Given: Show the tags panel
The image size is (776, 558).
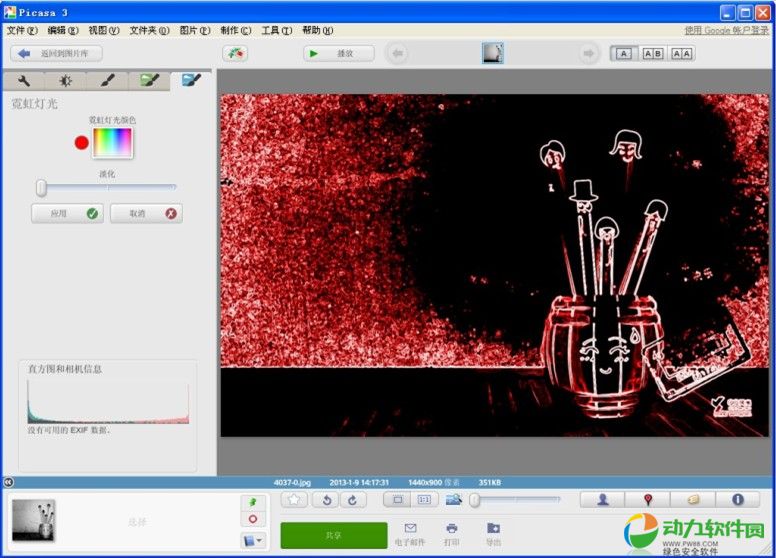Looking at the screenshot, I should [x=693, y=499].
